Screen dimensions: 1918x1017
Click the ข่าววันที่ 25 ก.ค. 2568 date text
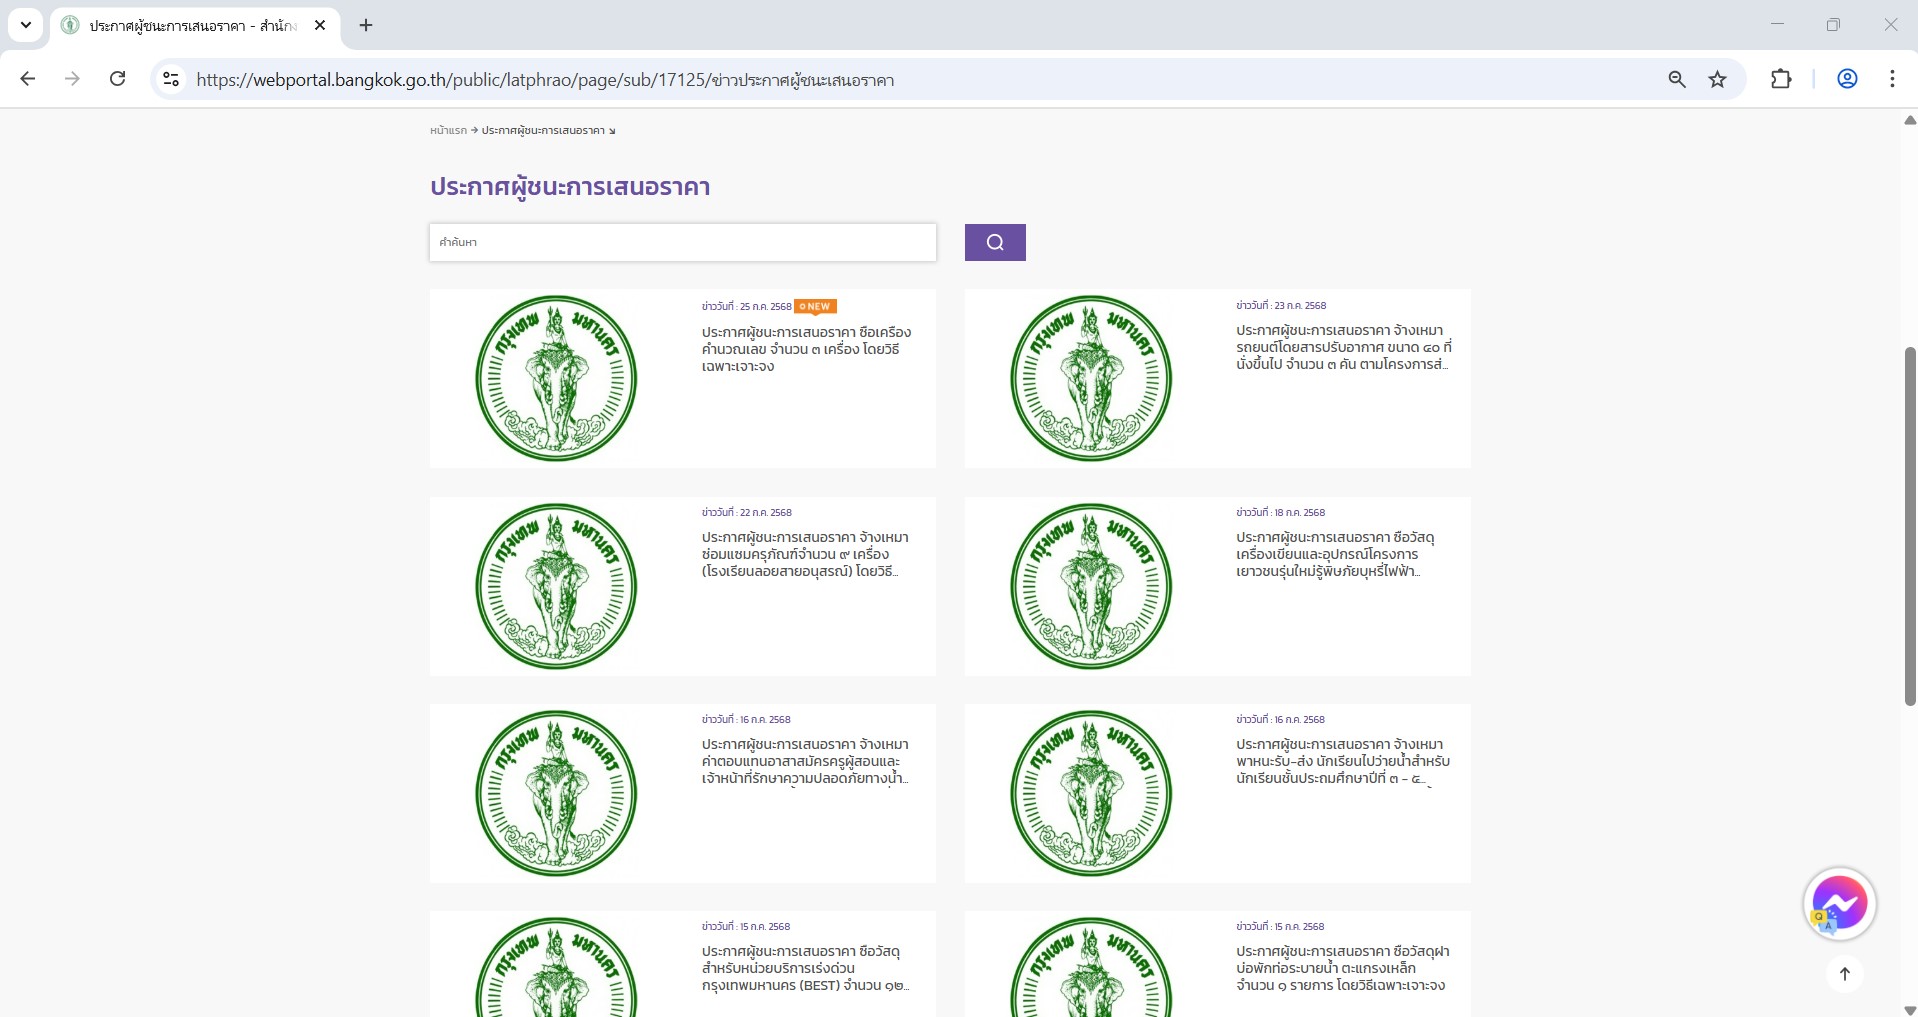[x=746, y=306]
